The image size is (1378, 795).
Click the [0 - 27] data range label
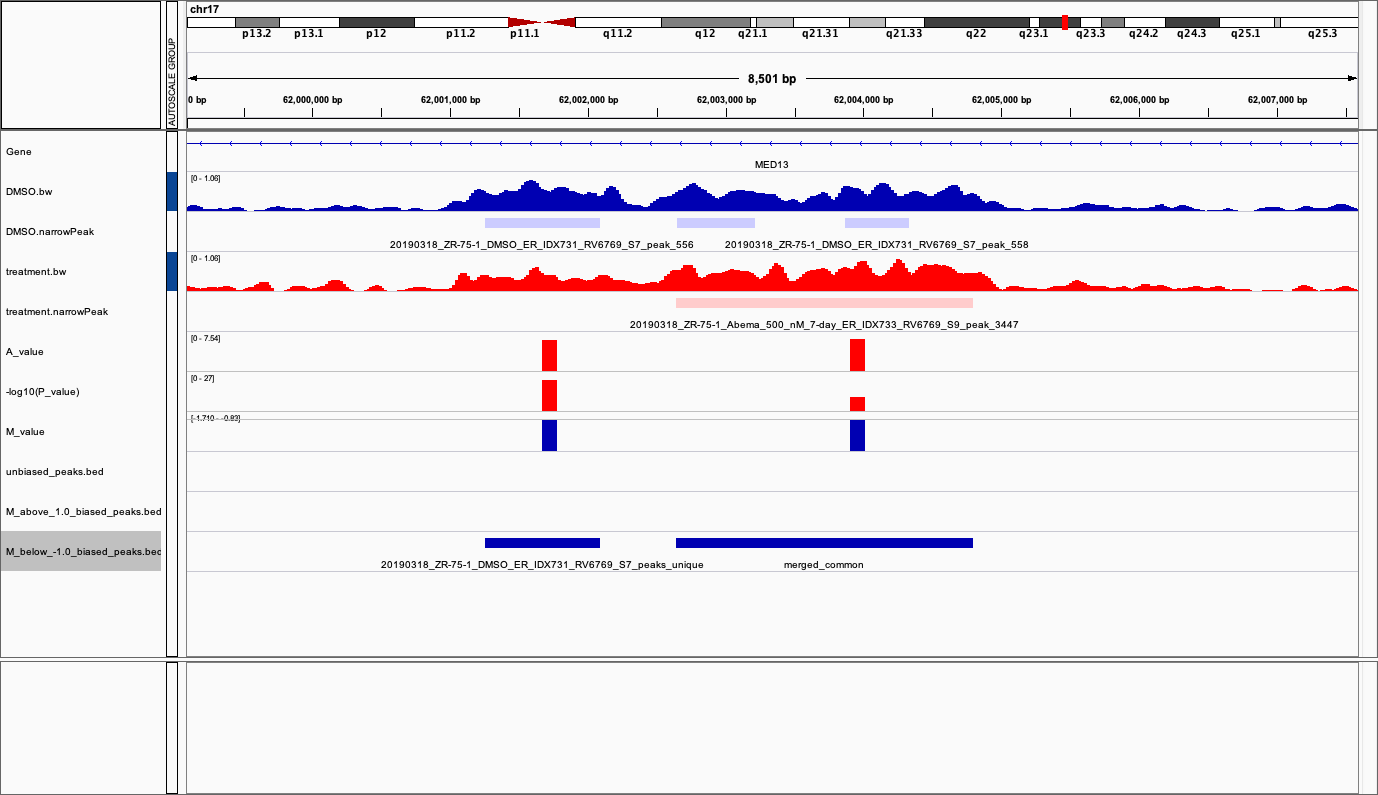[202, 378]
